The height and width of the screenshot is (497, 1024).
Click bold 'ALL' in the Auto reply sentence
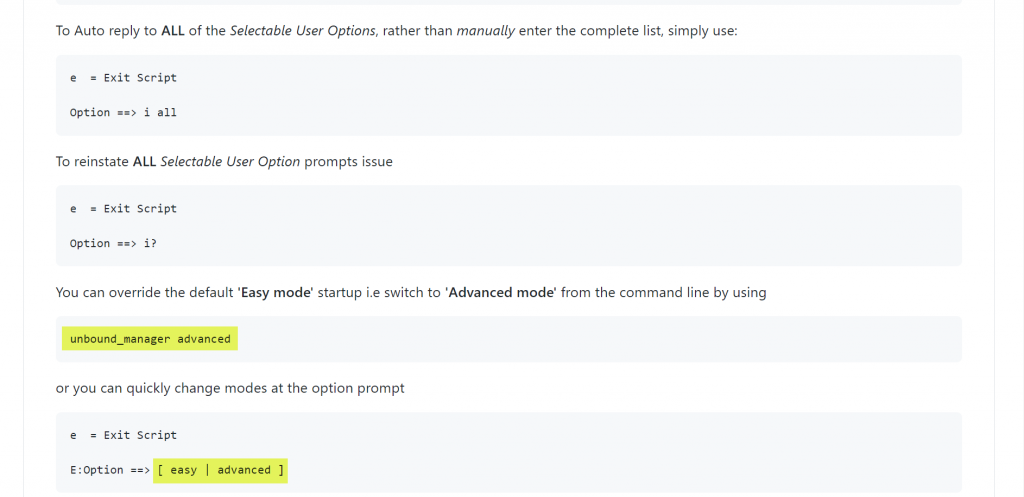pyautogui.click(x=173, y=31)
